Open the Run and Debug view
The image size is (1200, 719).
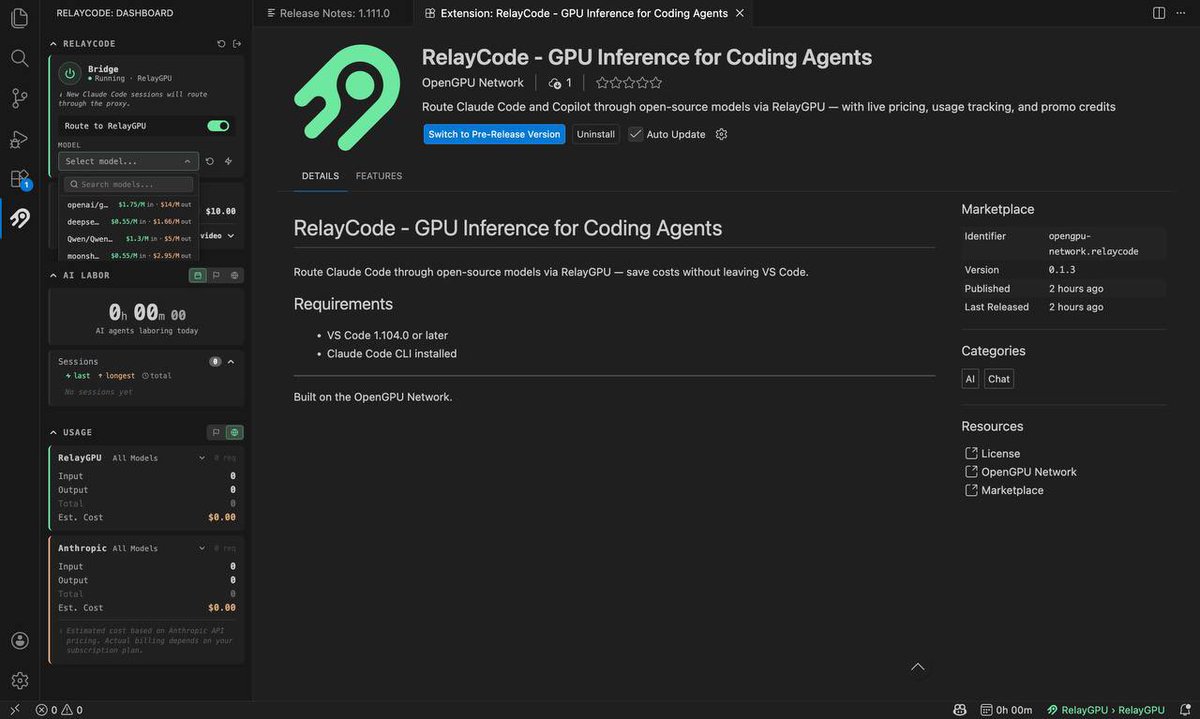(19, 139)
